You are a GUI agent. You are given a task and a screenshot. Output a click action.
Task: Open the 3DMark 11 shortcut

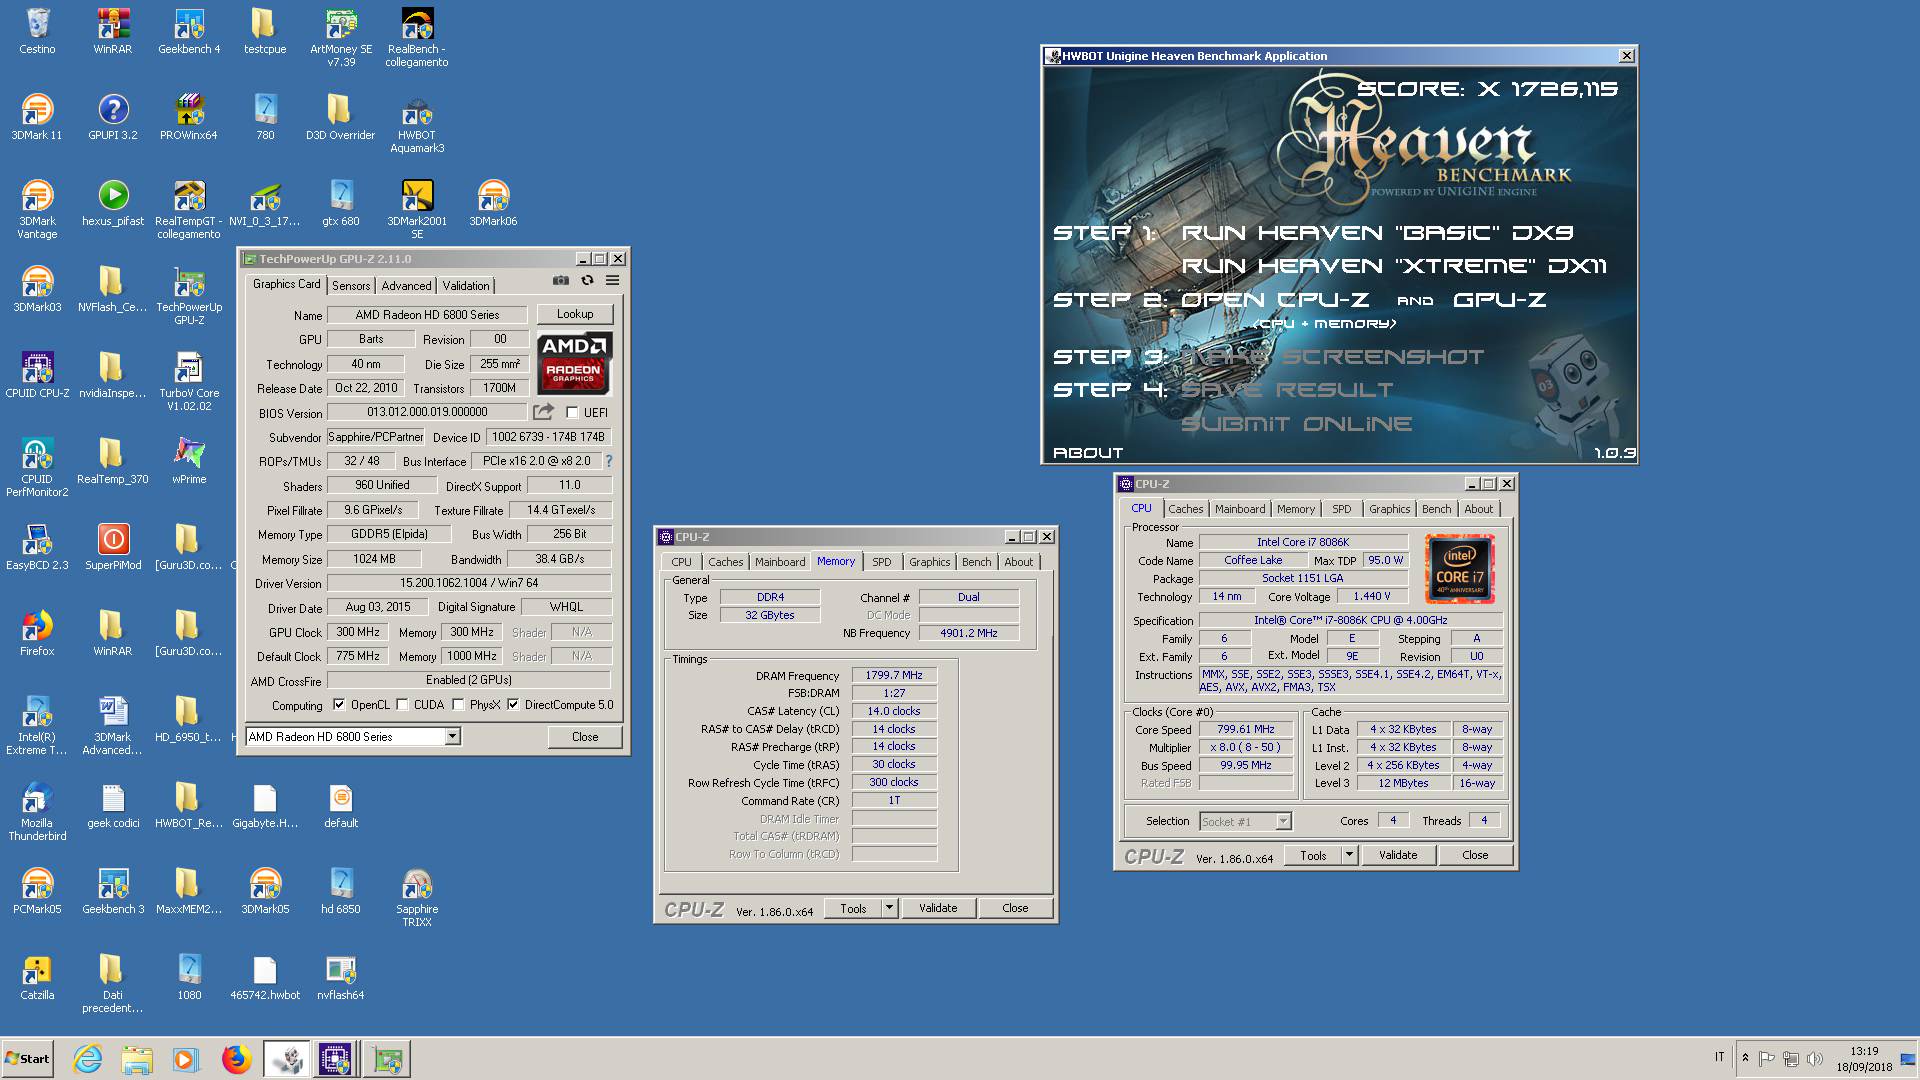click(x=37, y=117)
